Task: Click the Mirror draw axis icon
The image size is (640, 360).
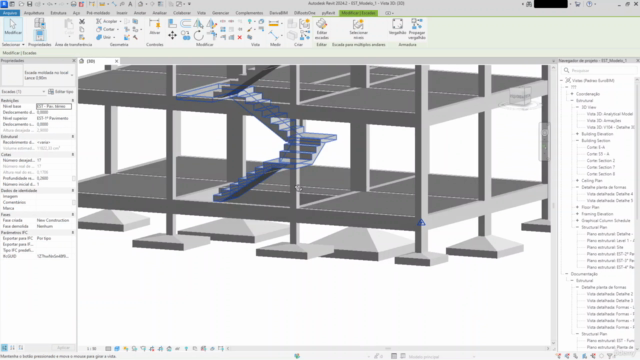Action: [x=211, y=23]
